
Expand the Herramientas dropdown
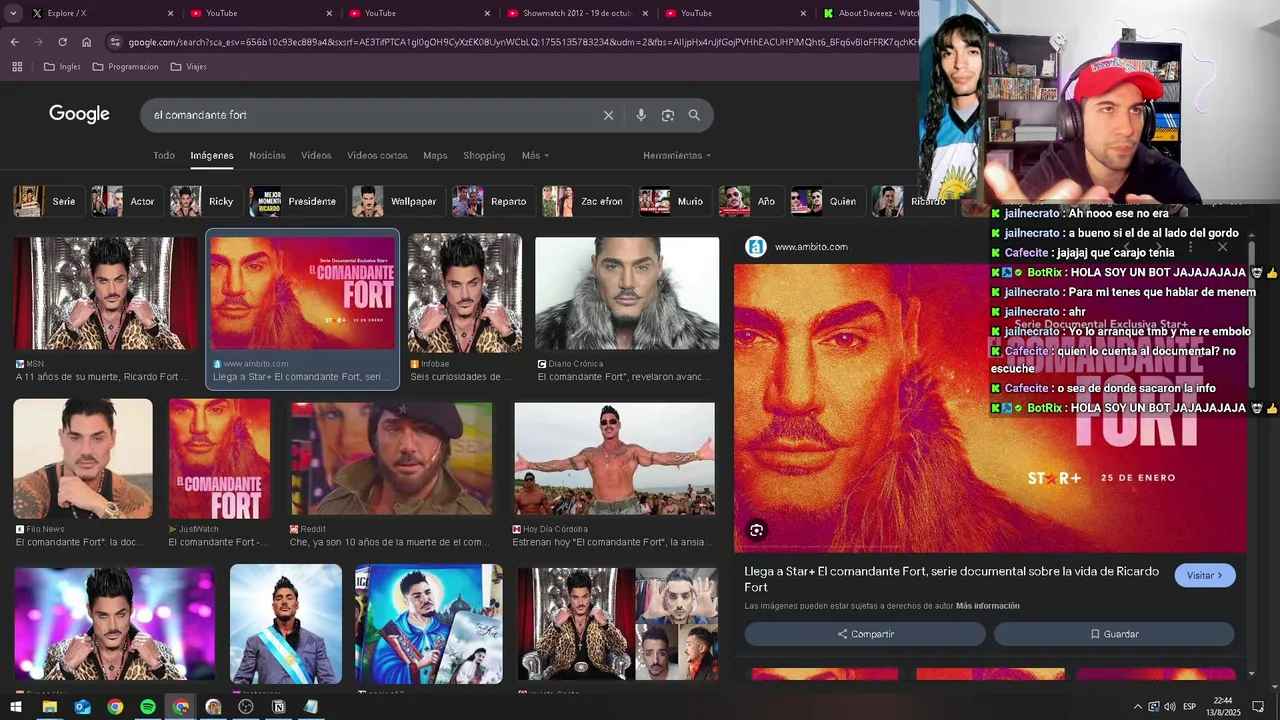coord(677,156)
